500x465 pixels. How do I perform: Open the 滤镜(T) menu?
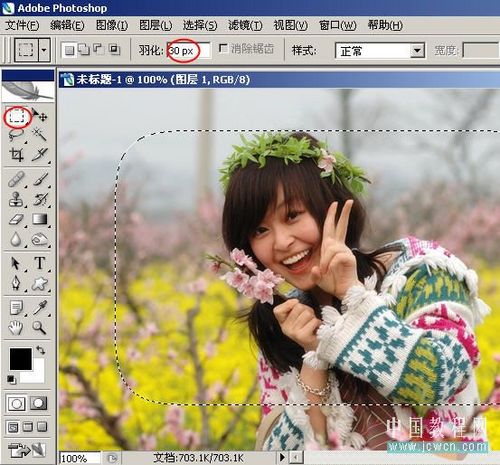pos(245,25)
